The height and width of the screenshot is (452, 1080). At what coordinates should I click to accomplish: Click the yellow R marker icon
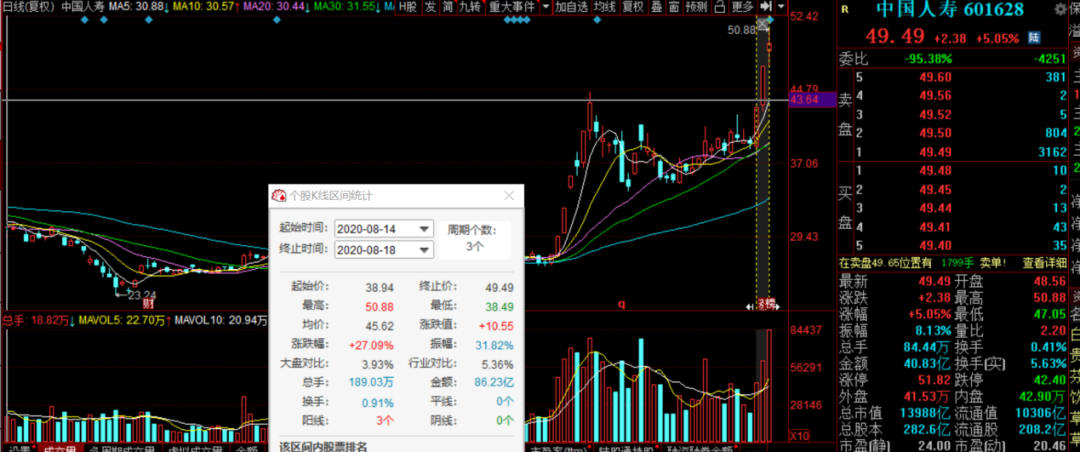pos(845,10)
